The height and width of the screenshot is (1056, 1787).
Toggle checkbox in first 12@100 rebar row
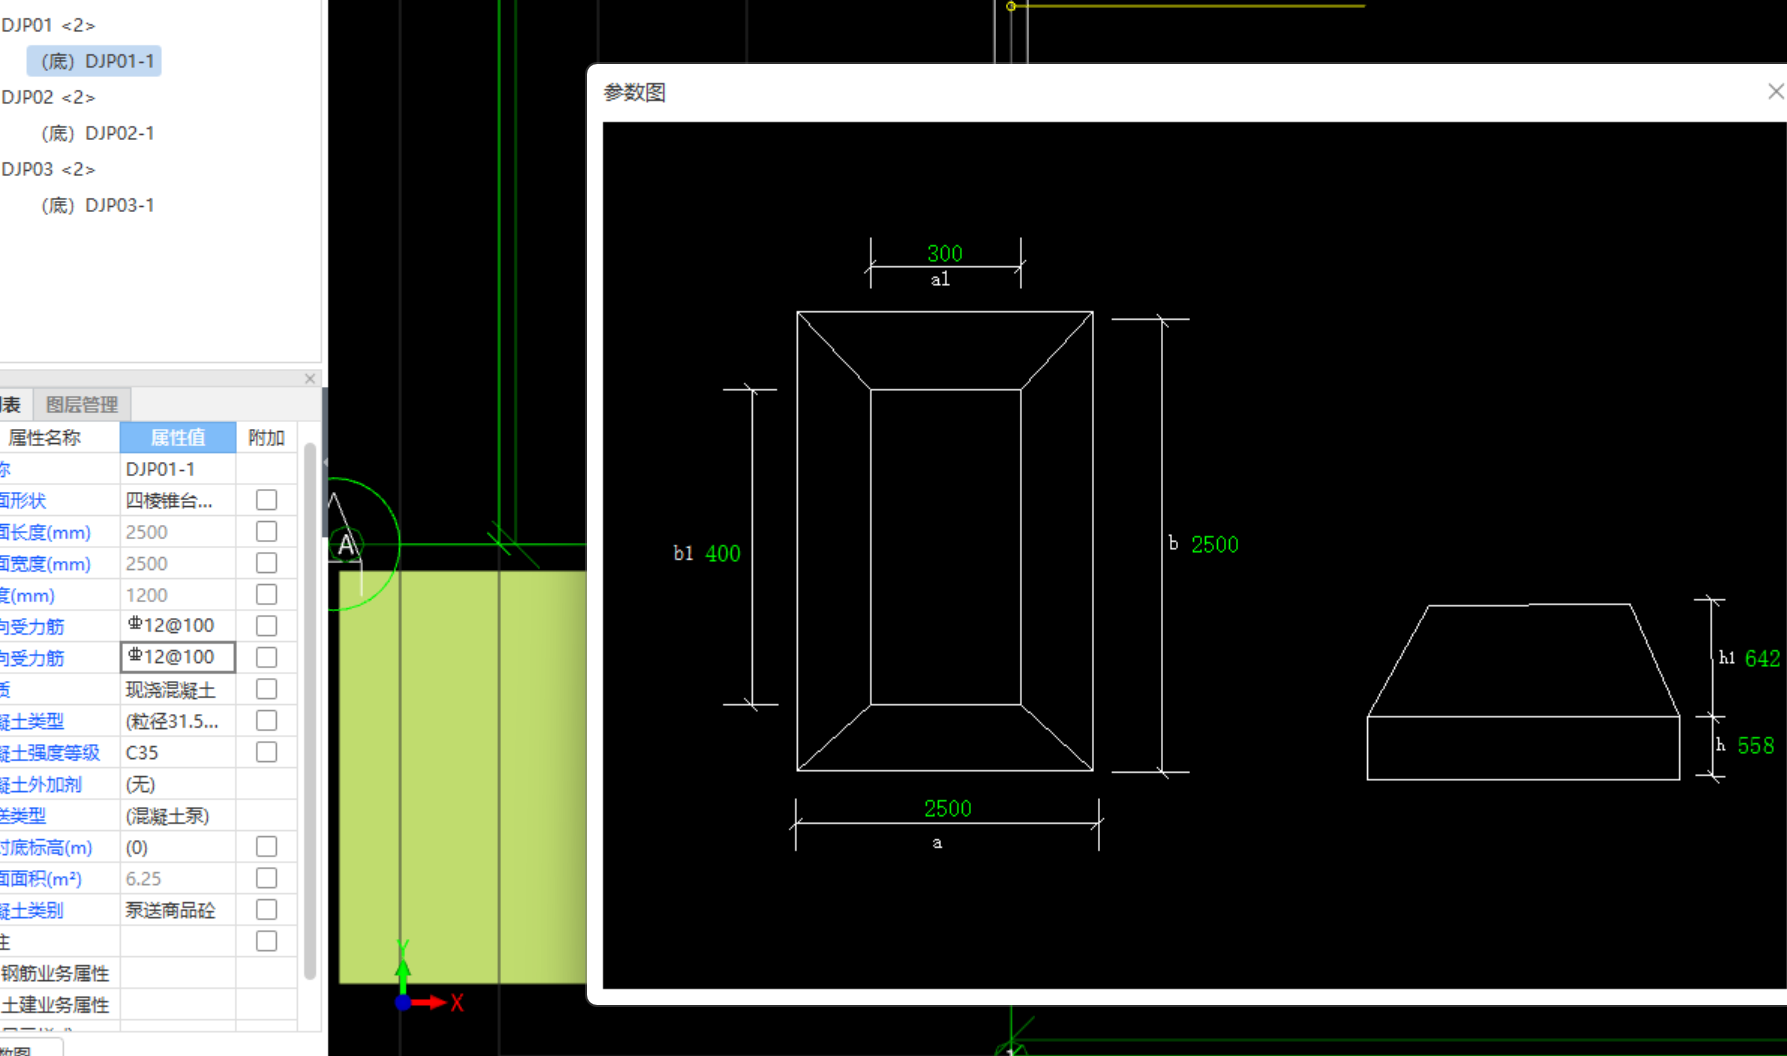(266, 626)
